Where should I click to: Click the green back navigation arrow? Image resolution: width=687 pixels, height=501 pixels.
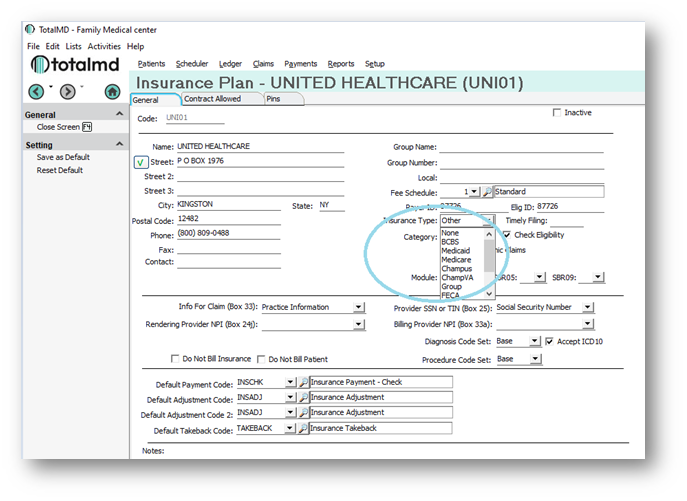[x=37, y=91]
